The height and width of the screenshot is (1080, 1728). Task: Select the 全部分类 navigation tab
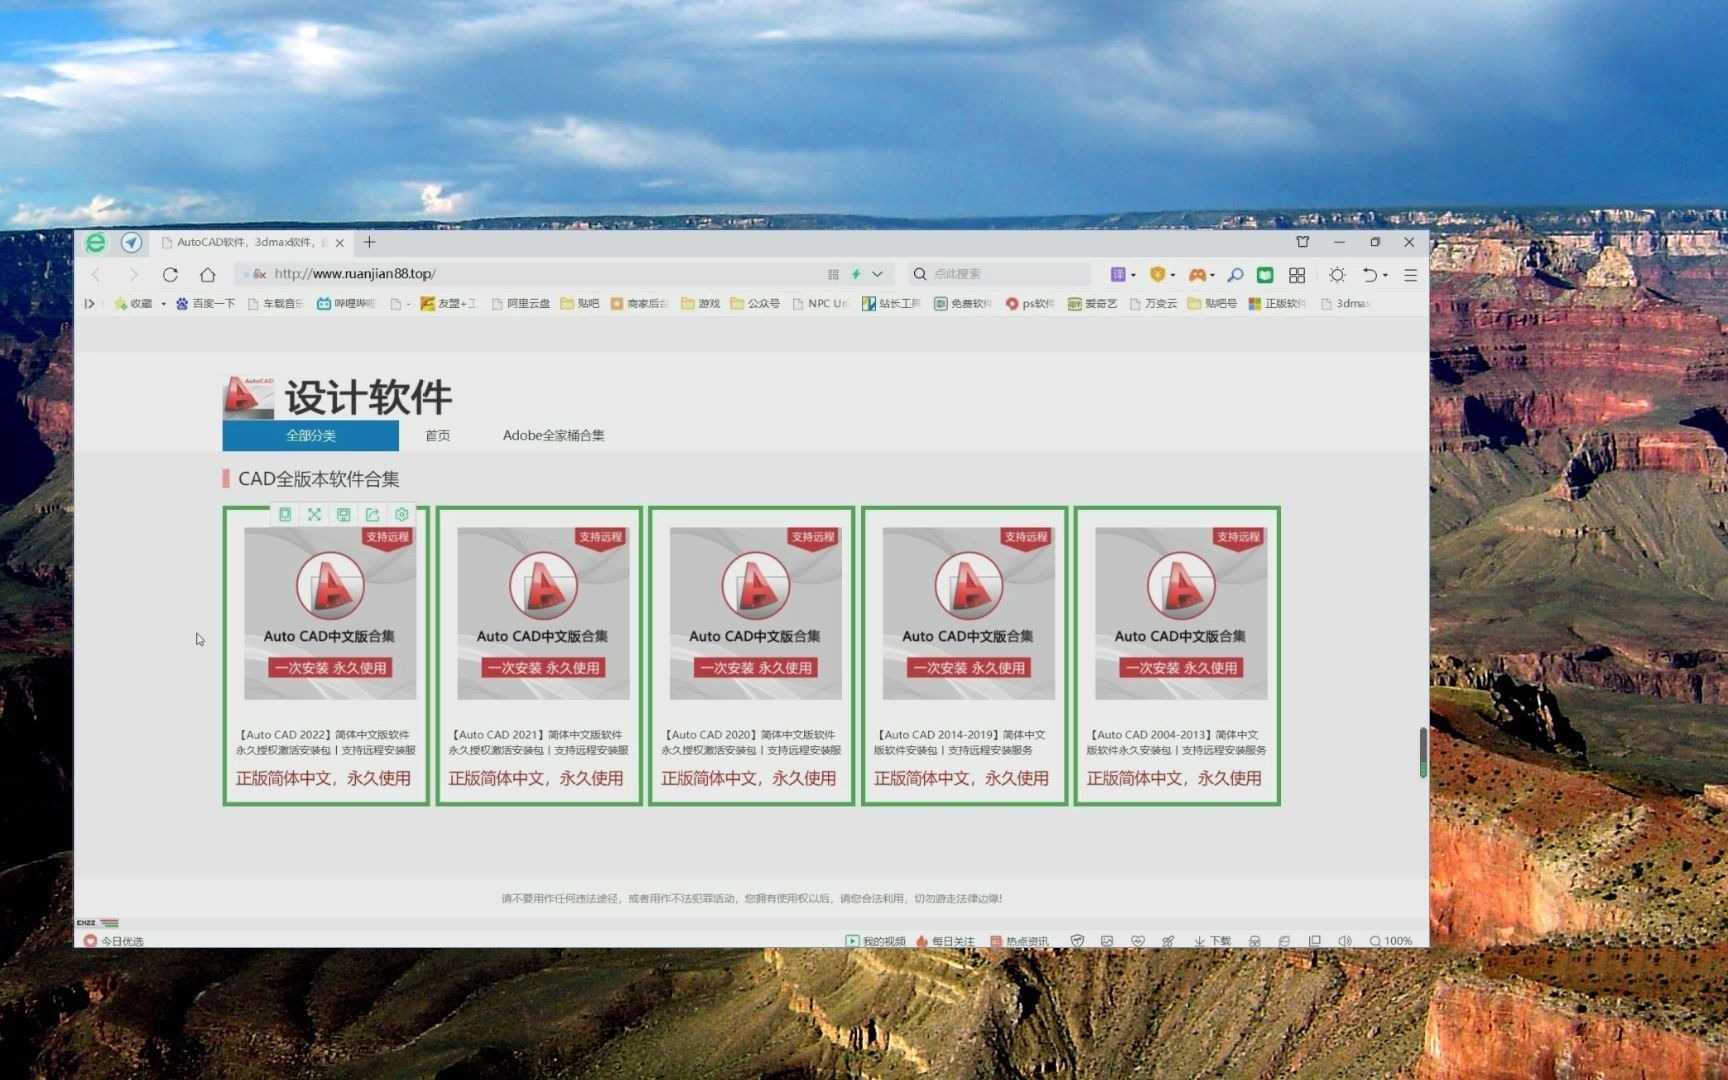click(x=310, y=435)
